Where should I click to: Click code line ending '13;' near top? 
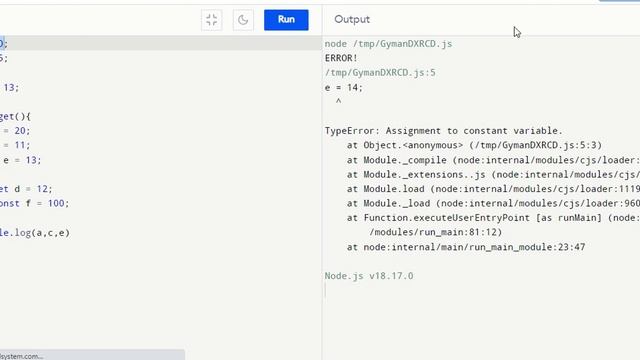[10, 87]
